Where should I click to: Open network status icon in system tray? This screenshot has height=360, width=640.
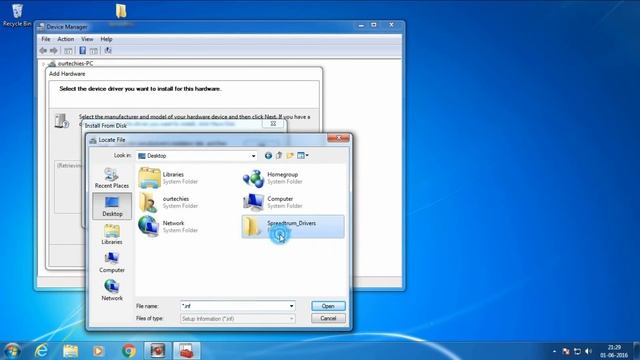click(x=577, y=351)
